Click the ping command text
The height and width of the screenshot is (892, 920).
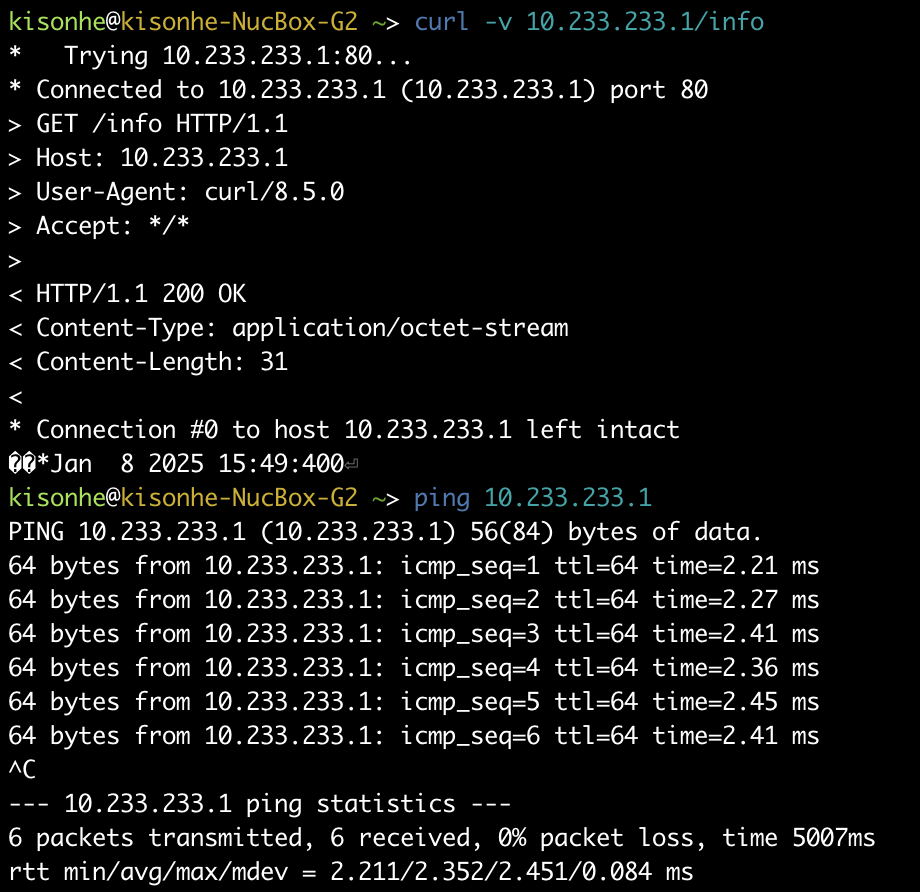click(441, 499)
